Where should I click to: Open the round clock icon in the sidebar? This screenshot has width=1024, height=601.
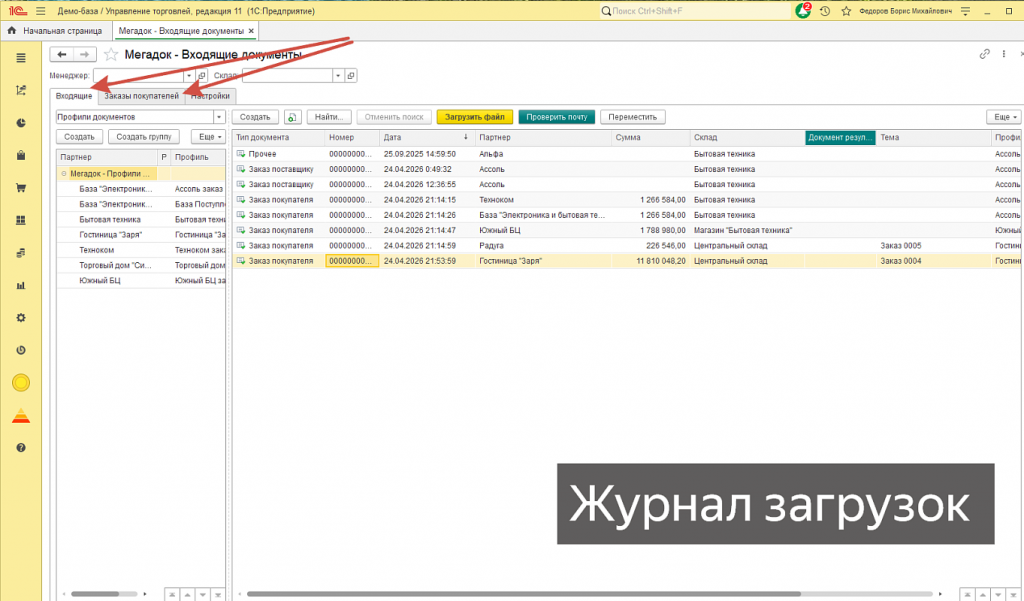(21, 350)
